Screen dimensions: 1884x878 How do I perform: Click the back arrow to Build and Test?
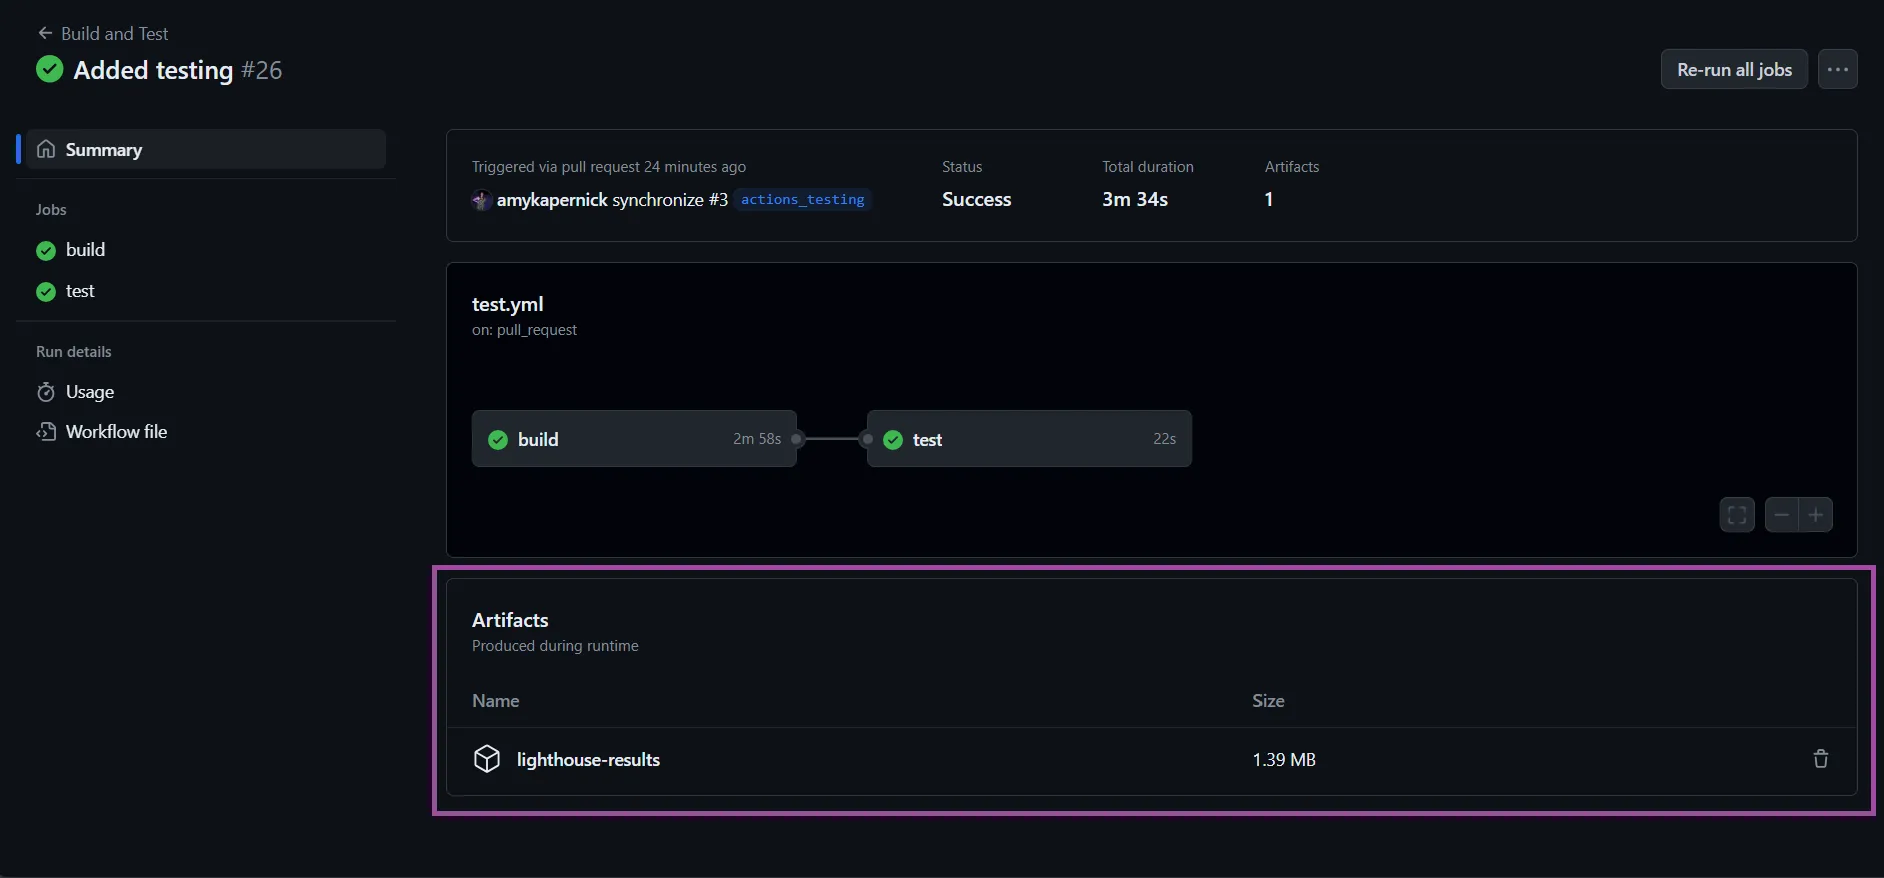(45, 33)
